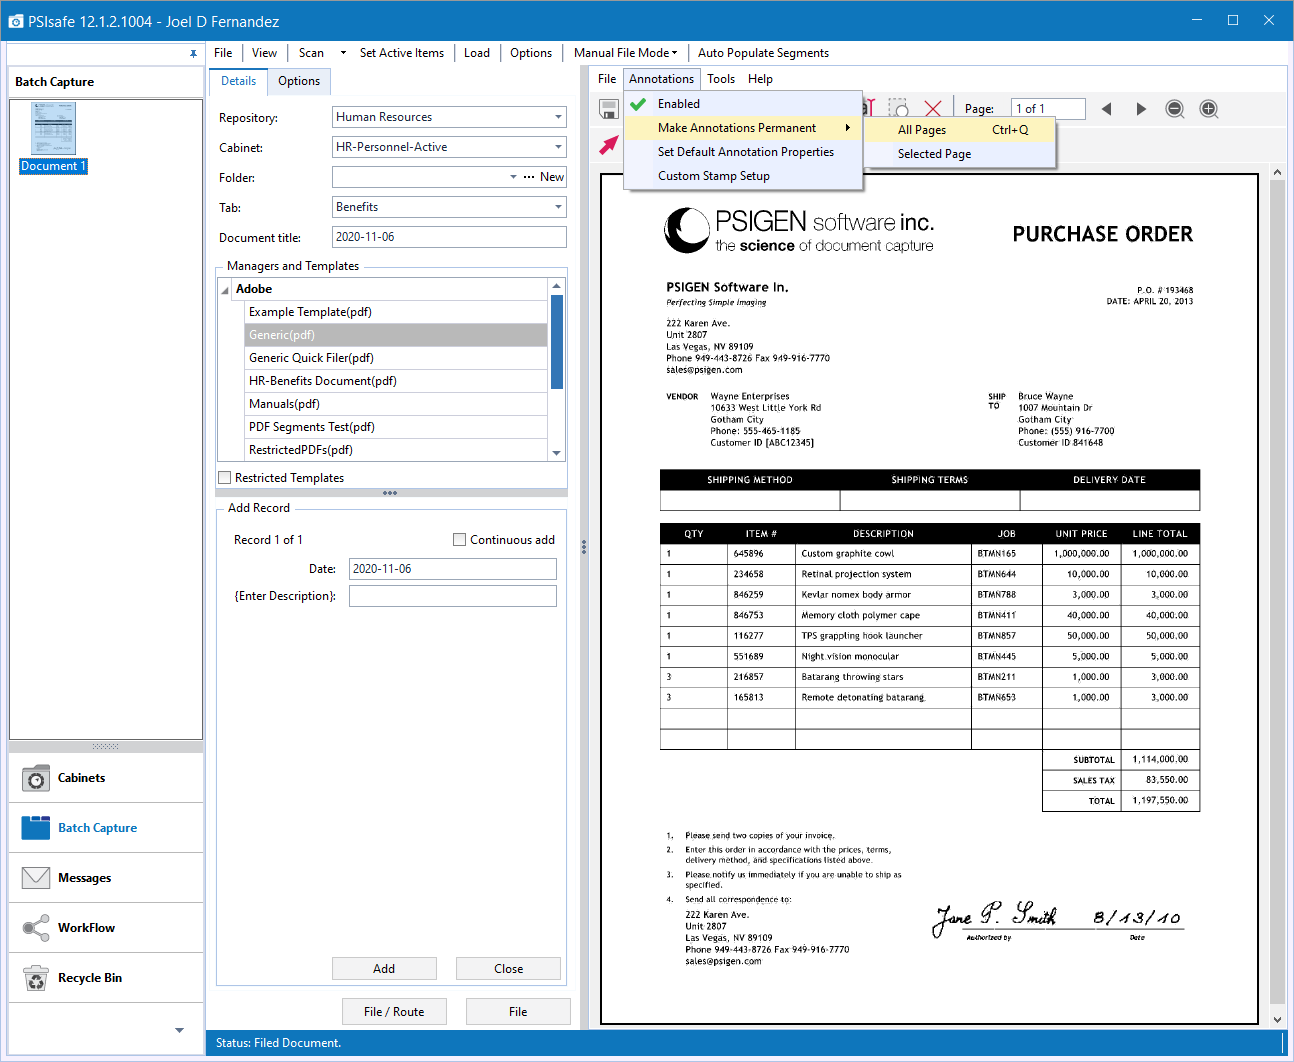
Task: Open the Manual File Mode dropdown
Action: coord(626,53)
